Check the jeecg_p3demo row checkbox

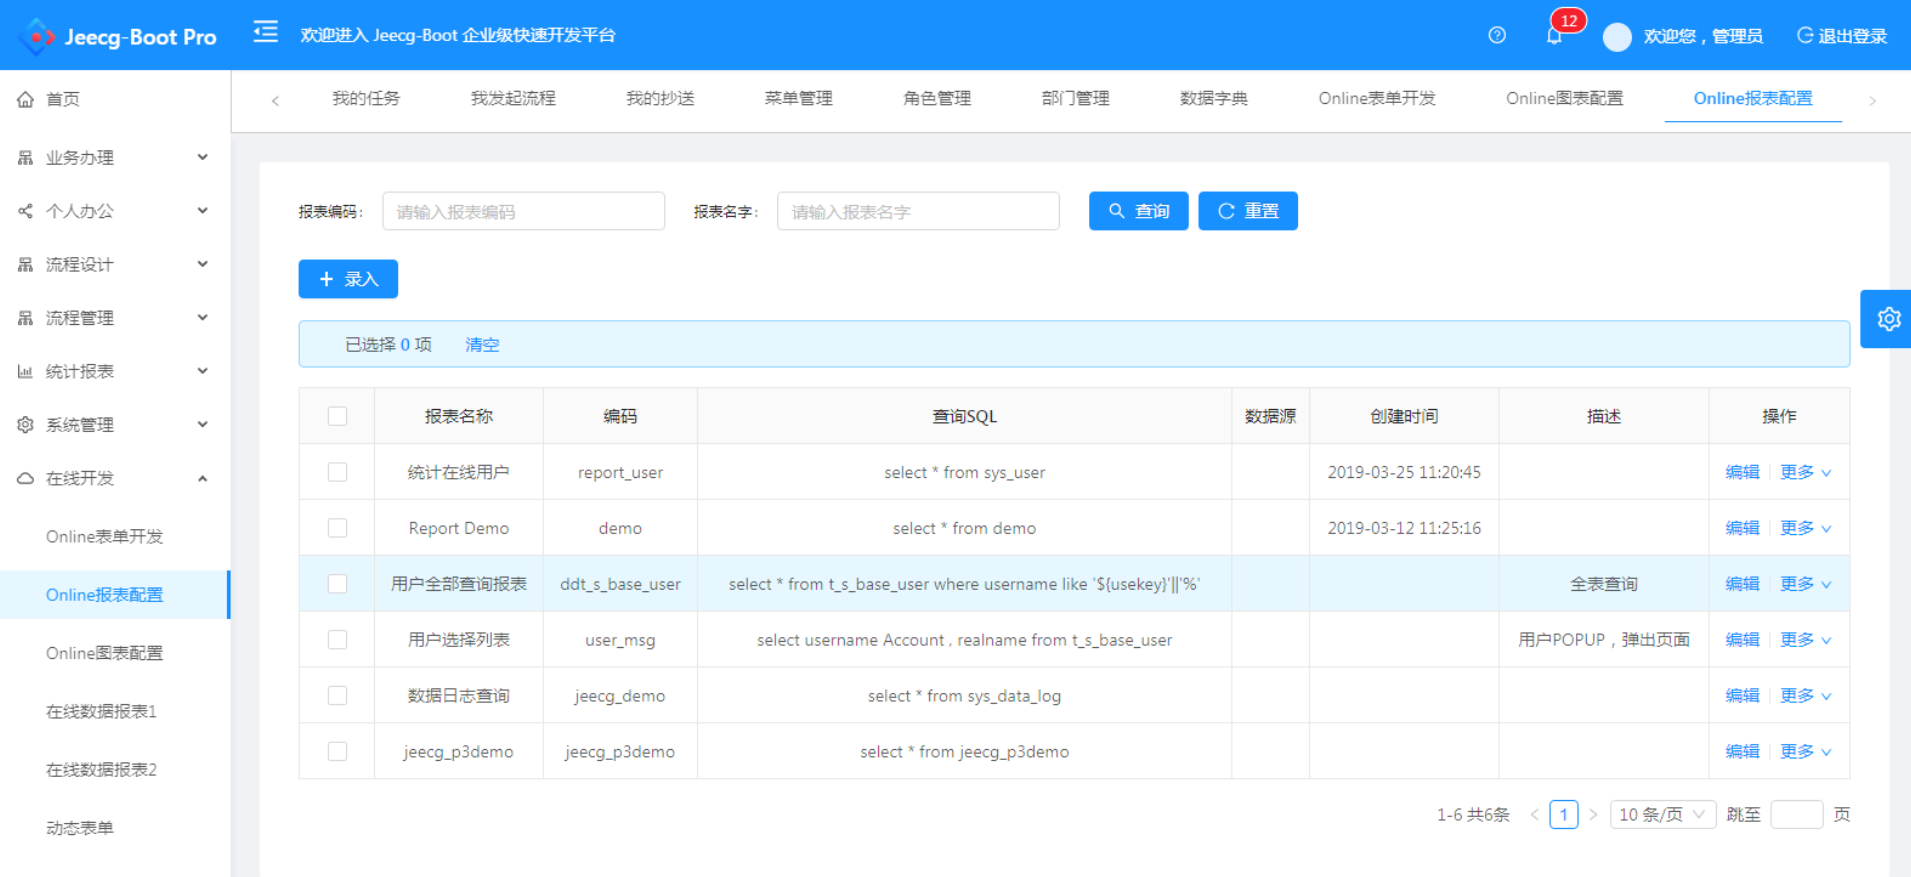coord(337,752)
